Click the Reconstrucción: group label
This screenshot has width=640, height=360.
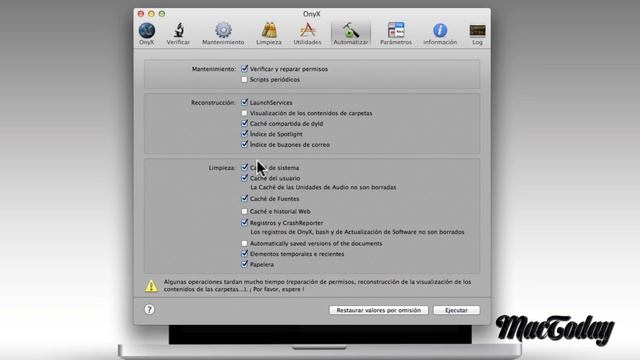click(213, 102)
